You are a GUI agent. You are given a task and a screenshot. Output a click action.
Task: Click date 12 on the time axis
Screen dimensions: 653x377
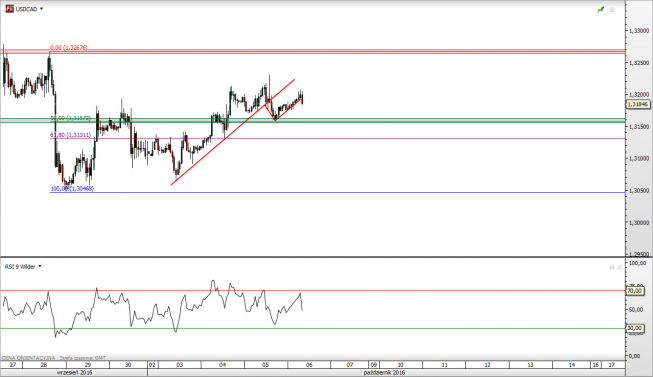(487, 365)
